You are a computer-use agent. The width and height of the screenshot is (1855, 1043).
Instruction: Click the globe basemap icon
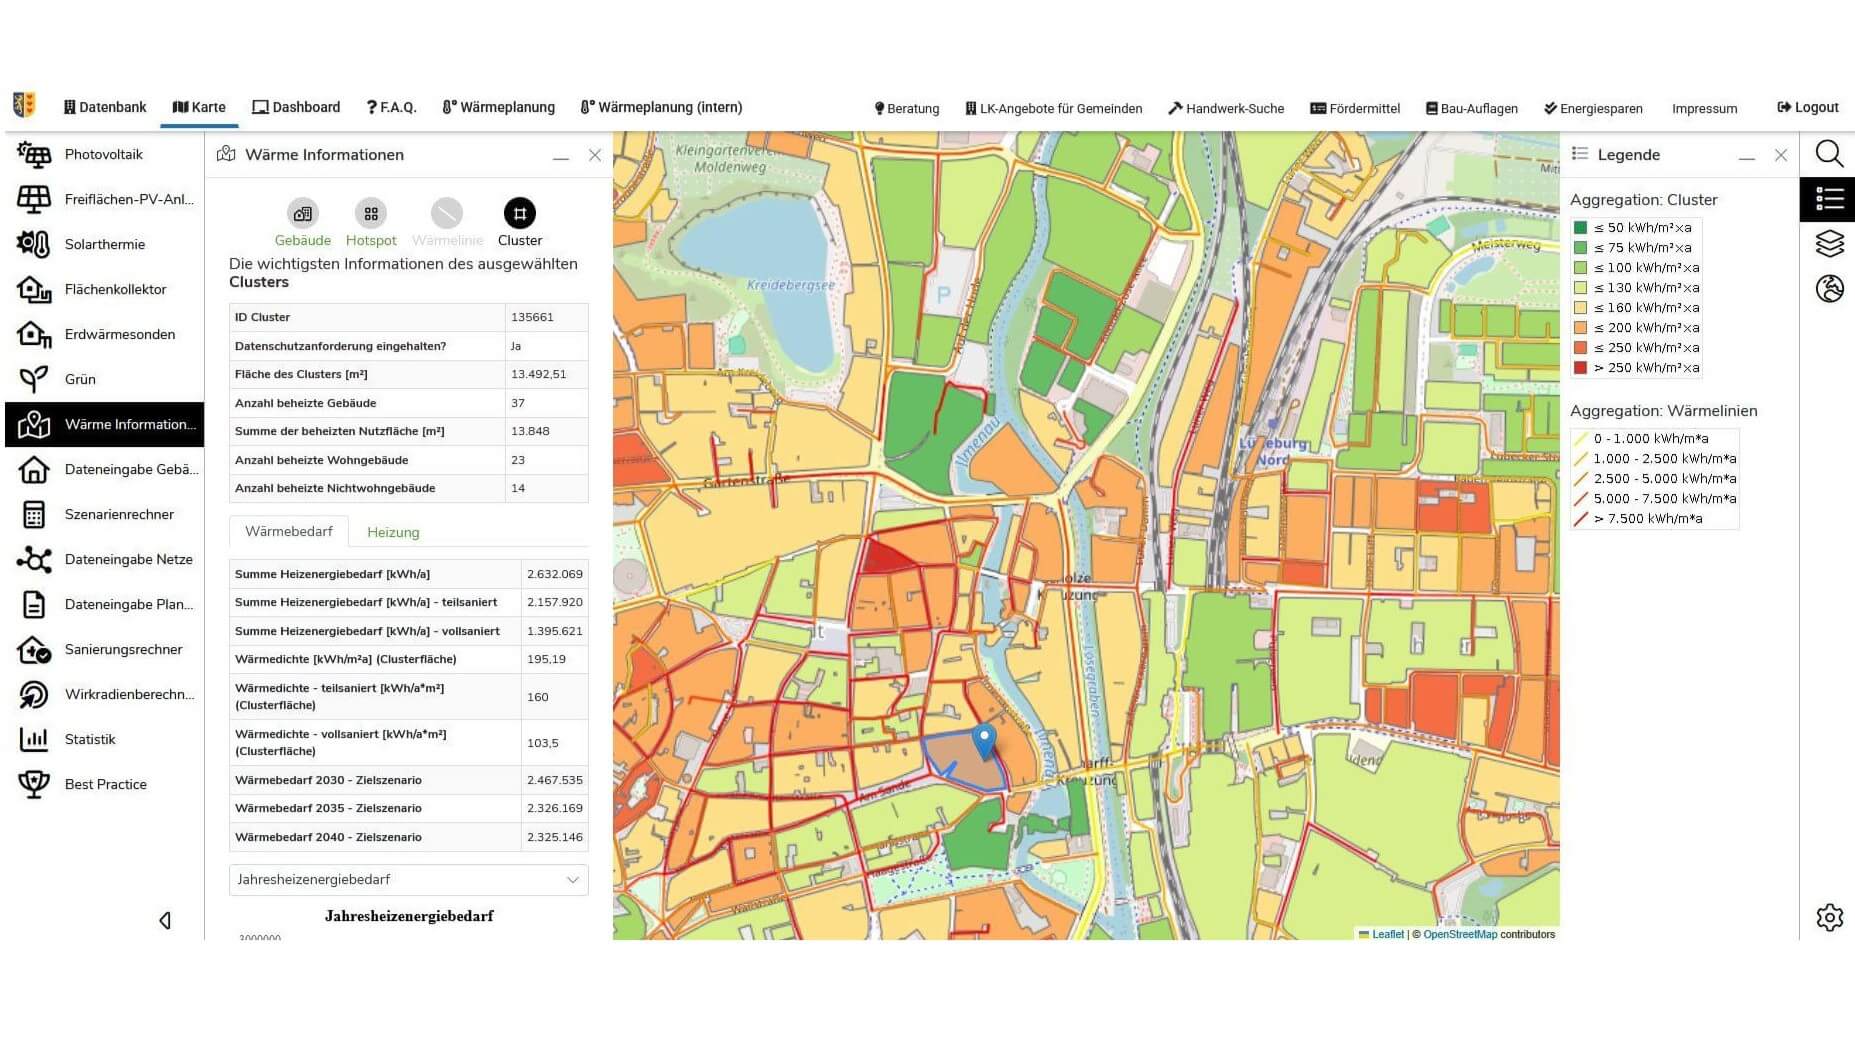click(1829, 289)
